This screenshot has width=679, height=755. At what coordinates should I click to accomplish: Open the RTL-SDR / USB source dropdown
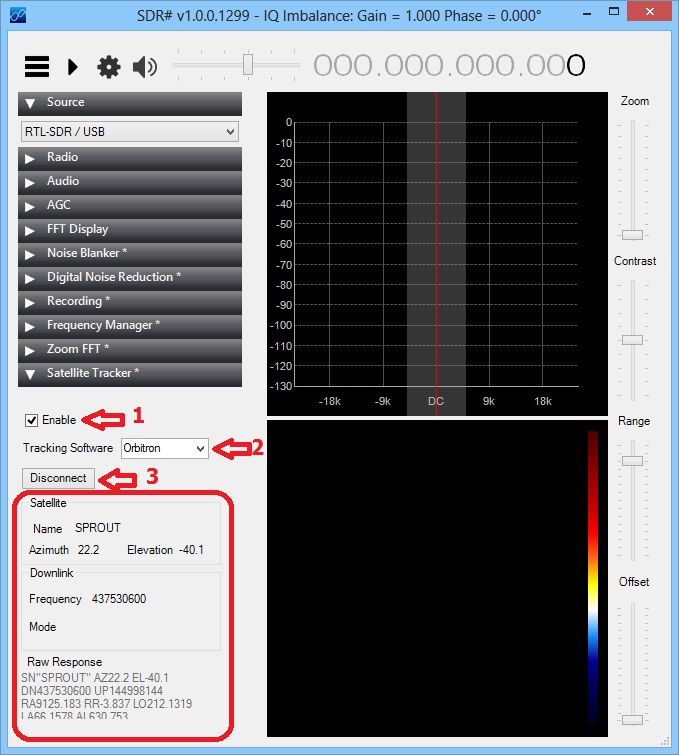point(130,131)
